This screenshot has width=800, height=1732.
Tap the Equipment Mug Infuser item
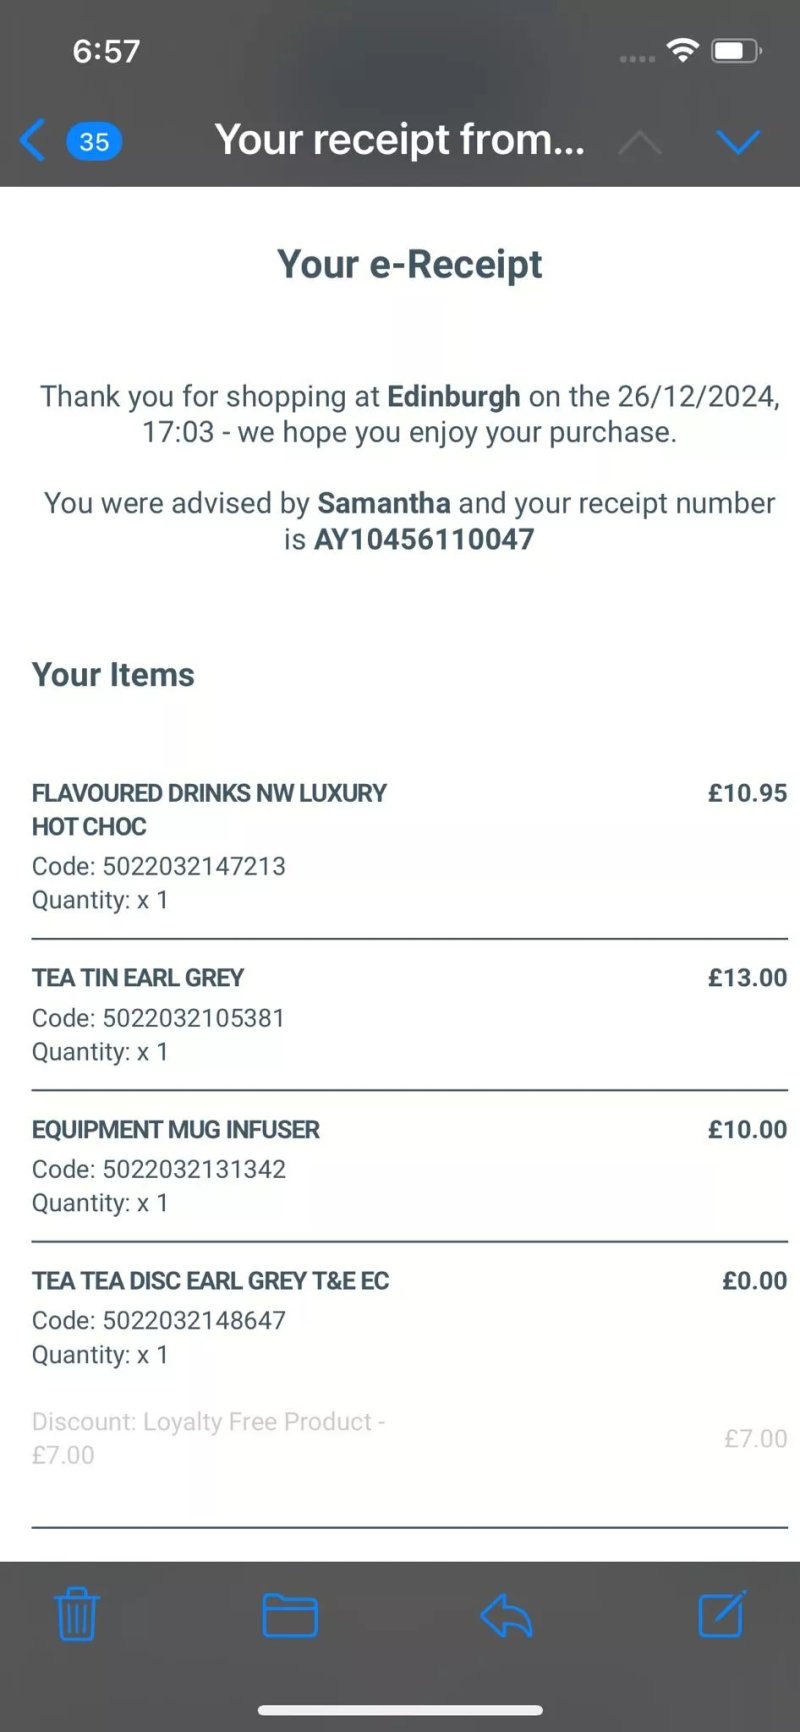tap(409, 1166)
